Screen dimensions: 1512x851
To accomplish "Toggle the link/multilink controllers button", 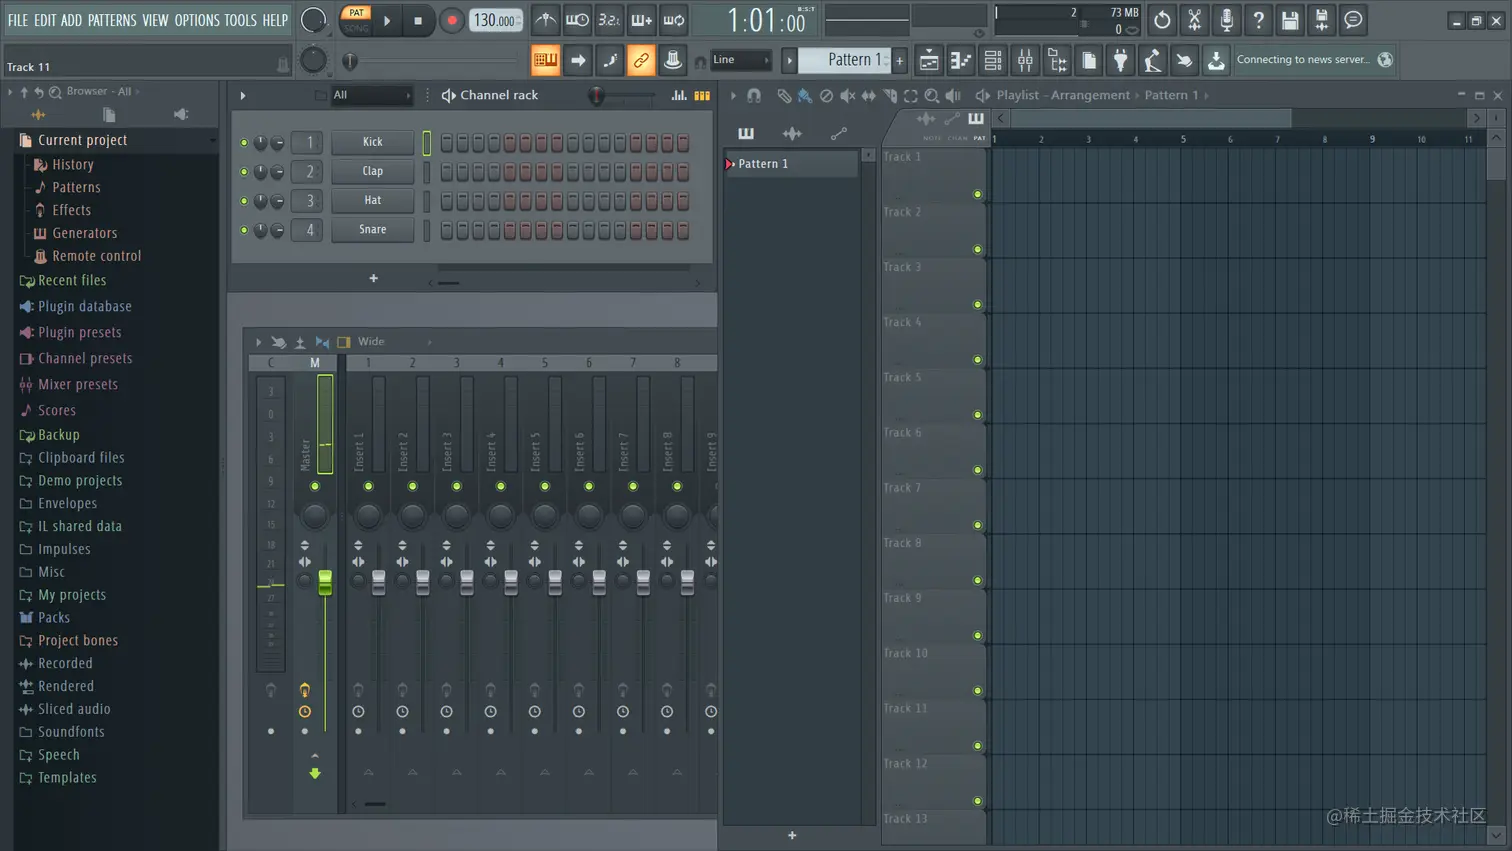I will coord(641,60).
